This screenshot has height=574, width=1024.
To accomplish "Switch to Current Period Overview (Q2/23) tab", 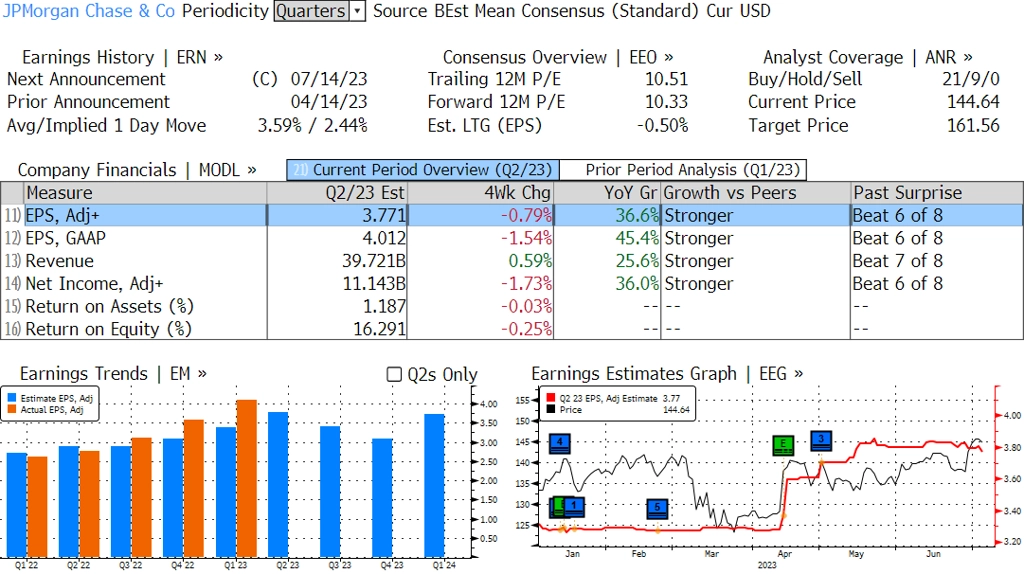I will [423, 170].
